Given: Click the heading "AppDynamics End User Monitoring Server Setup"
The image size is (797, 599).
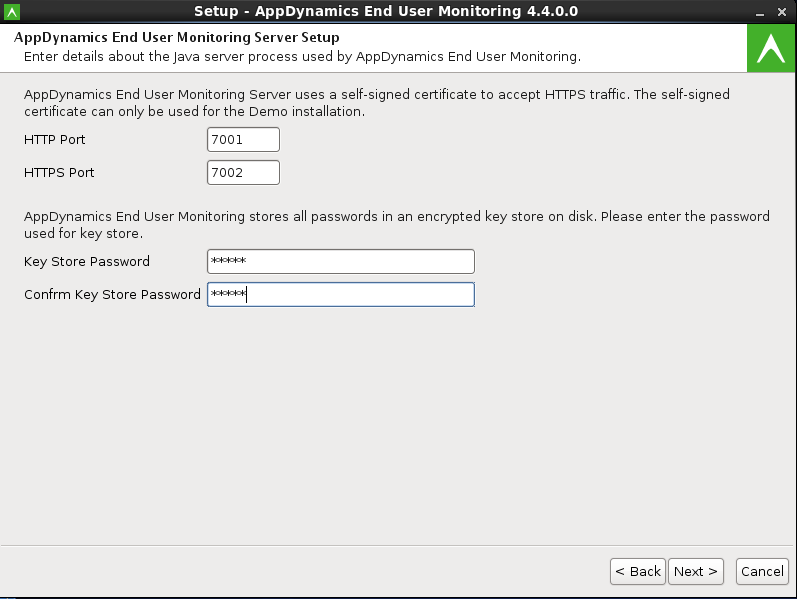Looking at the screenshot, I should [176, 38].
